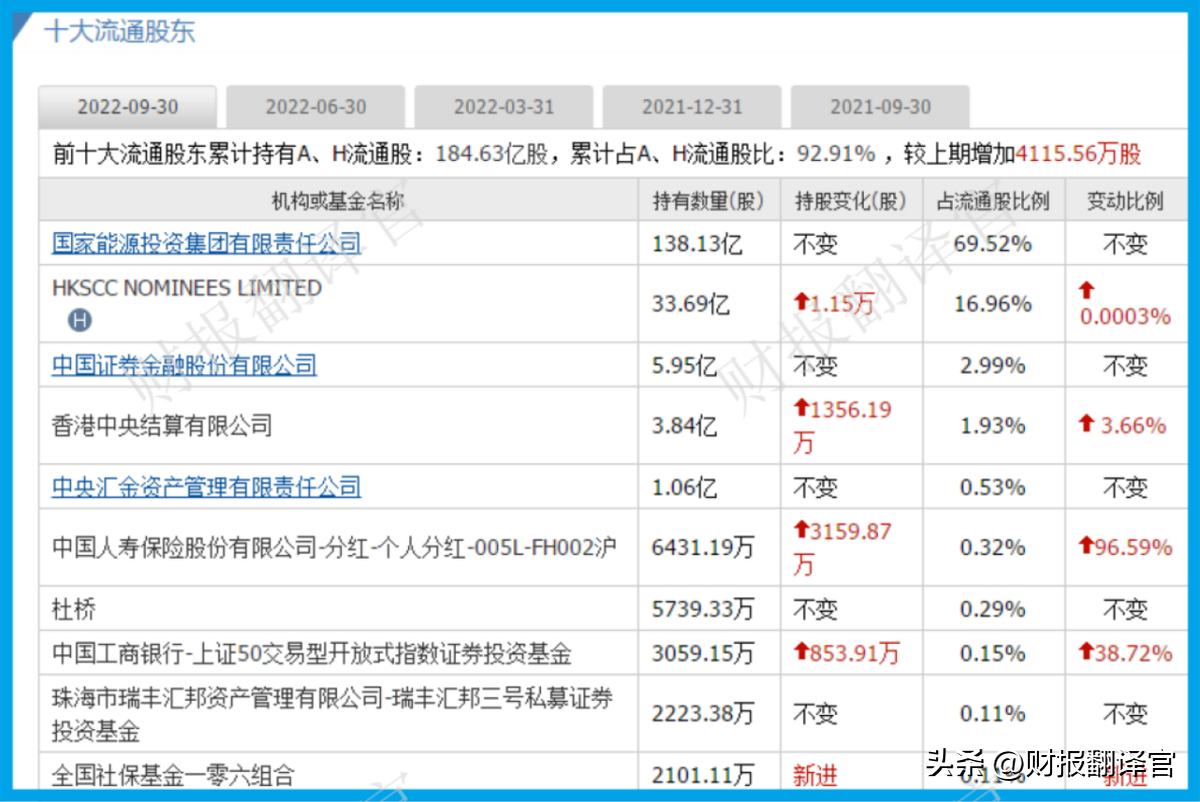Click the 1356.19万 share increase value
Screen dimensions: 1200x802
pyautogui.click(x=842, y=426)
